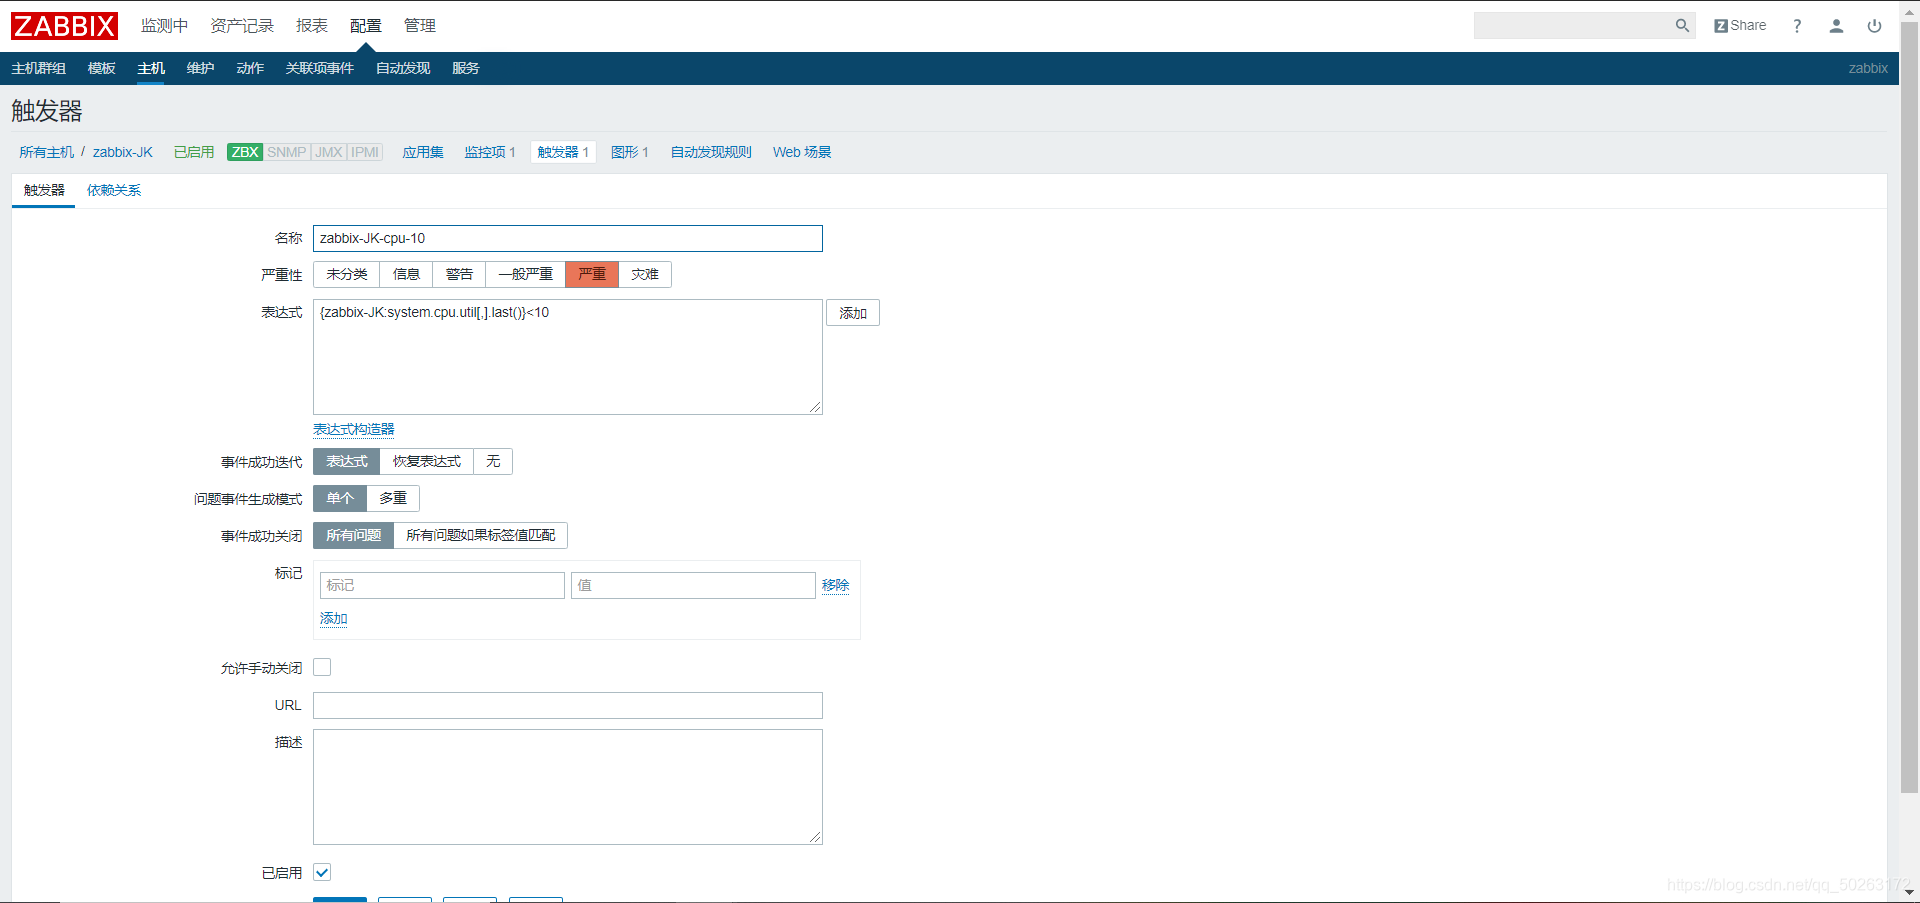This screenshot has width=1920, height=903.
Task: Open the help question mark icon
Action: pos(1797,26)
